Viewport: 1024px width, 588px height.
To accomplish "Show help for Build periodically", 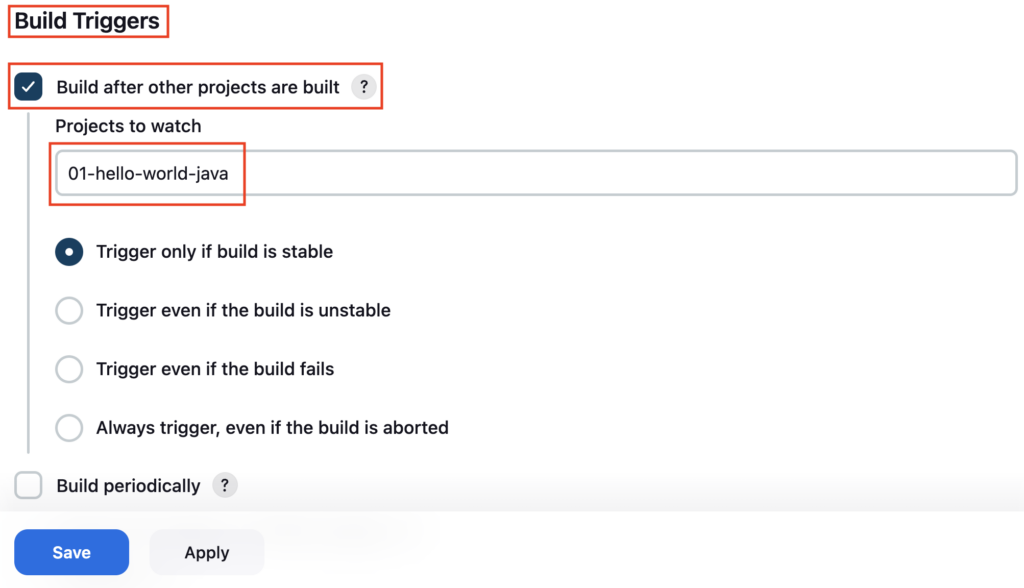I will (x=225, y=485).
